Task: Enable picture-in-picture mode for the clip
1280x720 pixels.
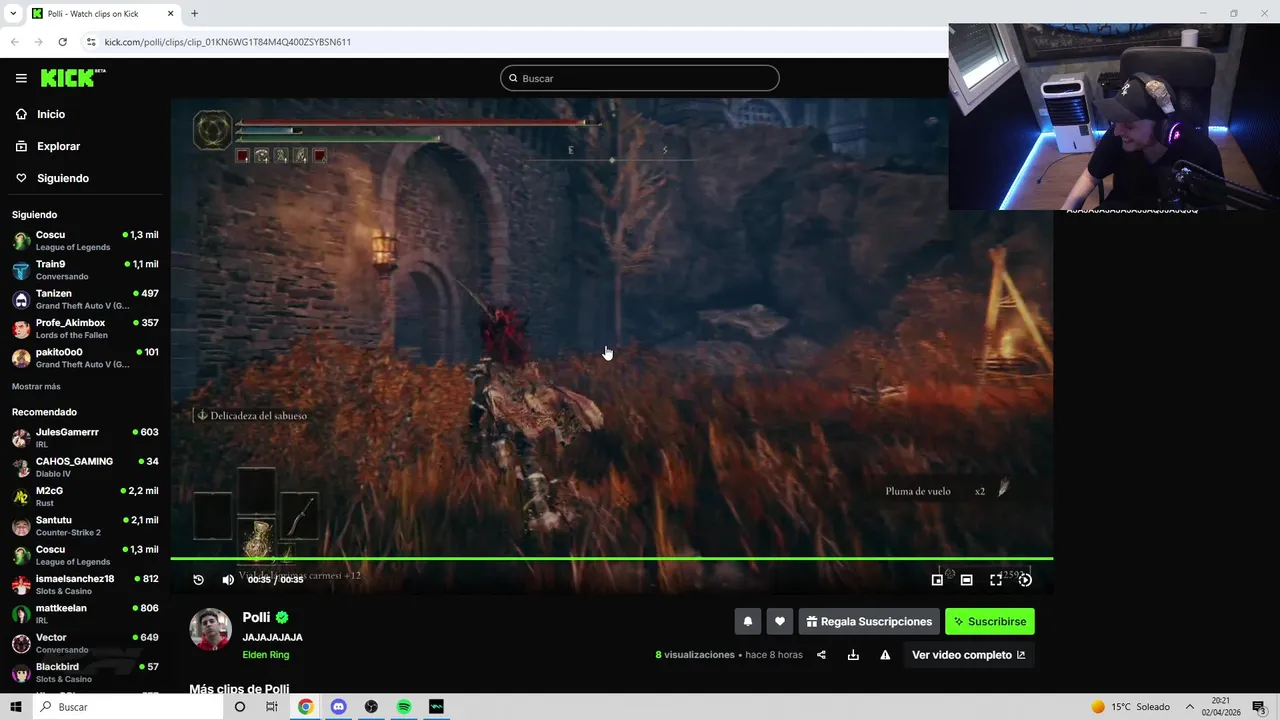Action: (937, 580)
